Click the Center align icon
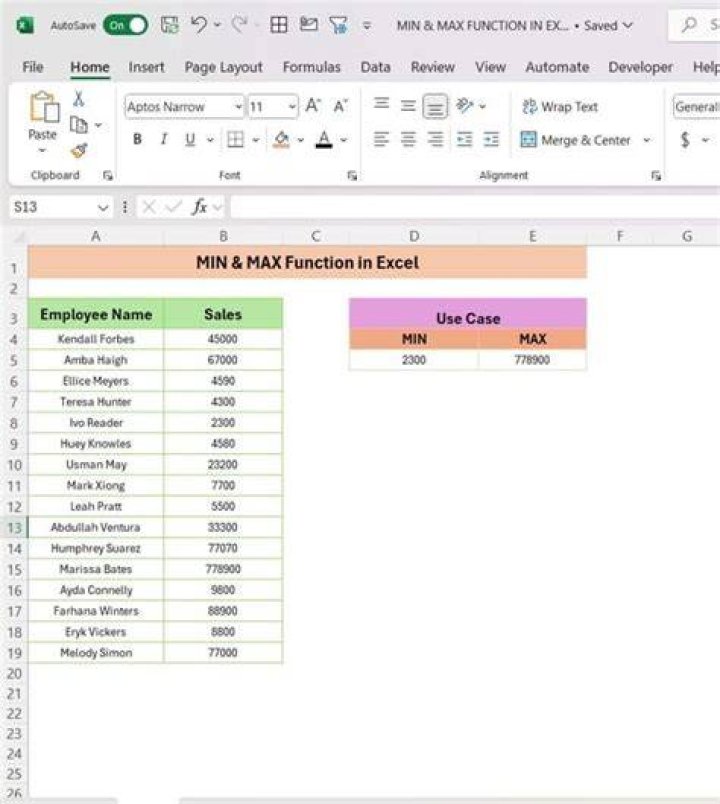 (x=408, y=139)
